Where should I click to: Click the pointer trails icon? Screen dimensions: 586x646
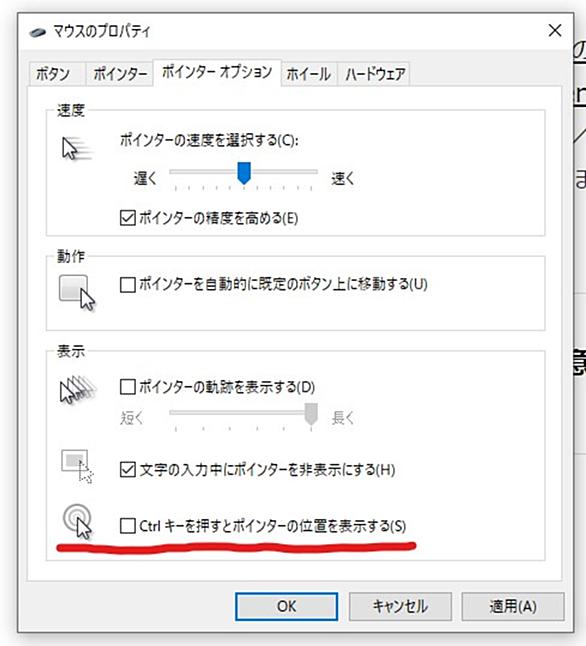pos(77,389)
